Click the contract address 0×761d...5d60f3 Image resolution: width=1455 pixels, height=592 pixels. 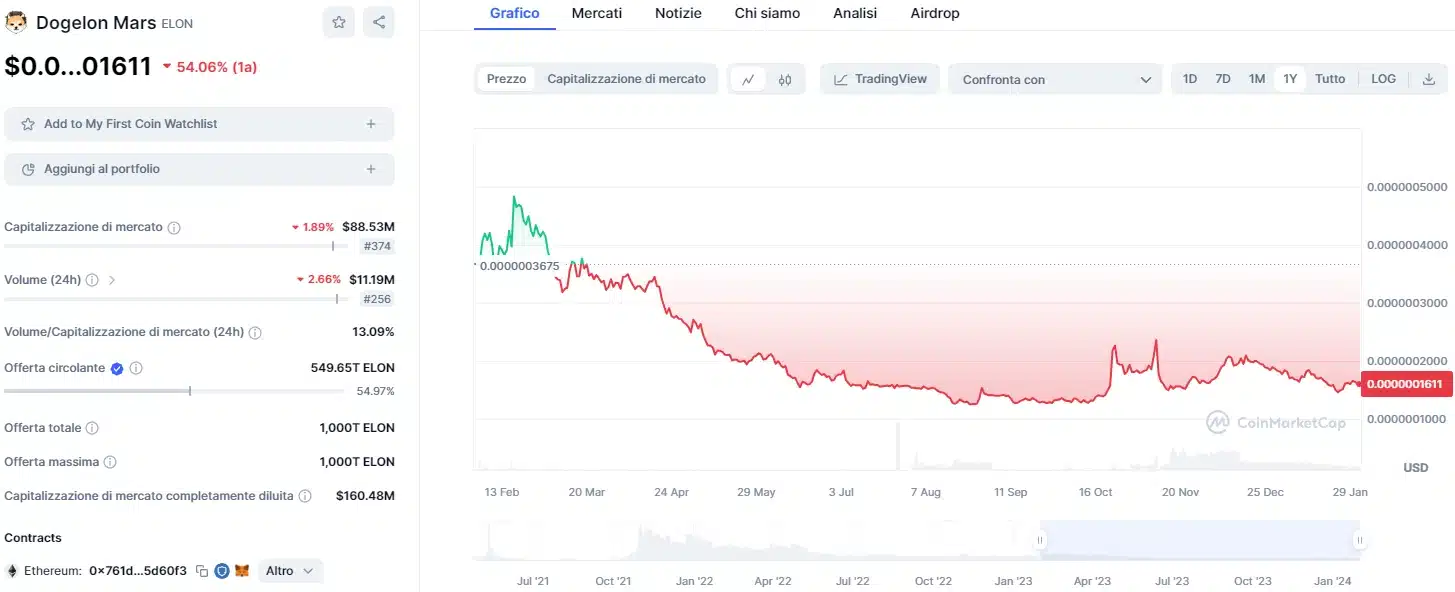coord(138,571)
